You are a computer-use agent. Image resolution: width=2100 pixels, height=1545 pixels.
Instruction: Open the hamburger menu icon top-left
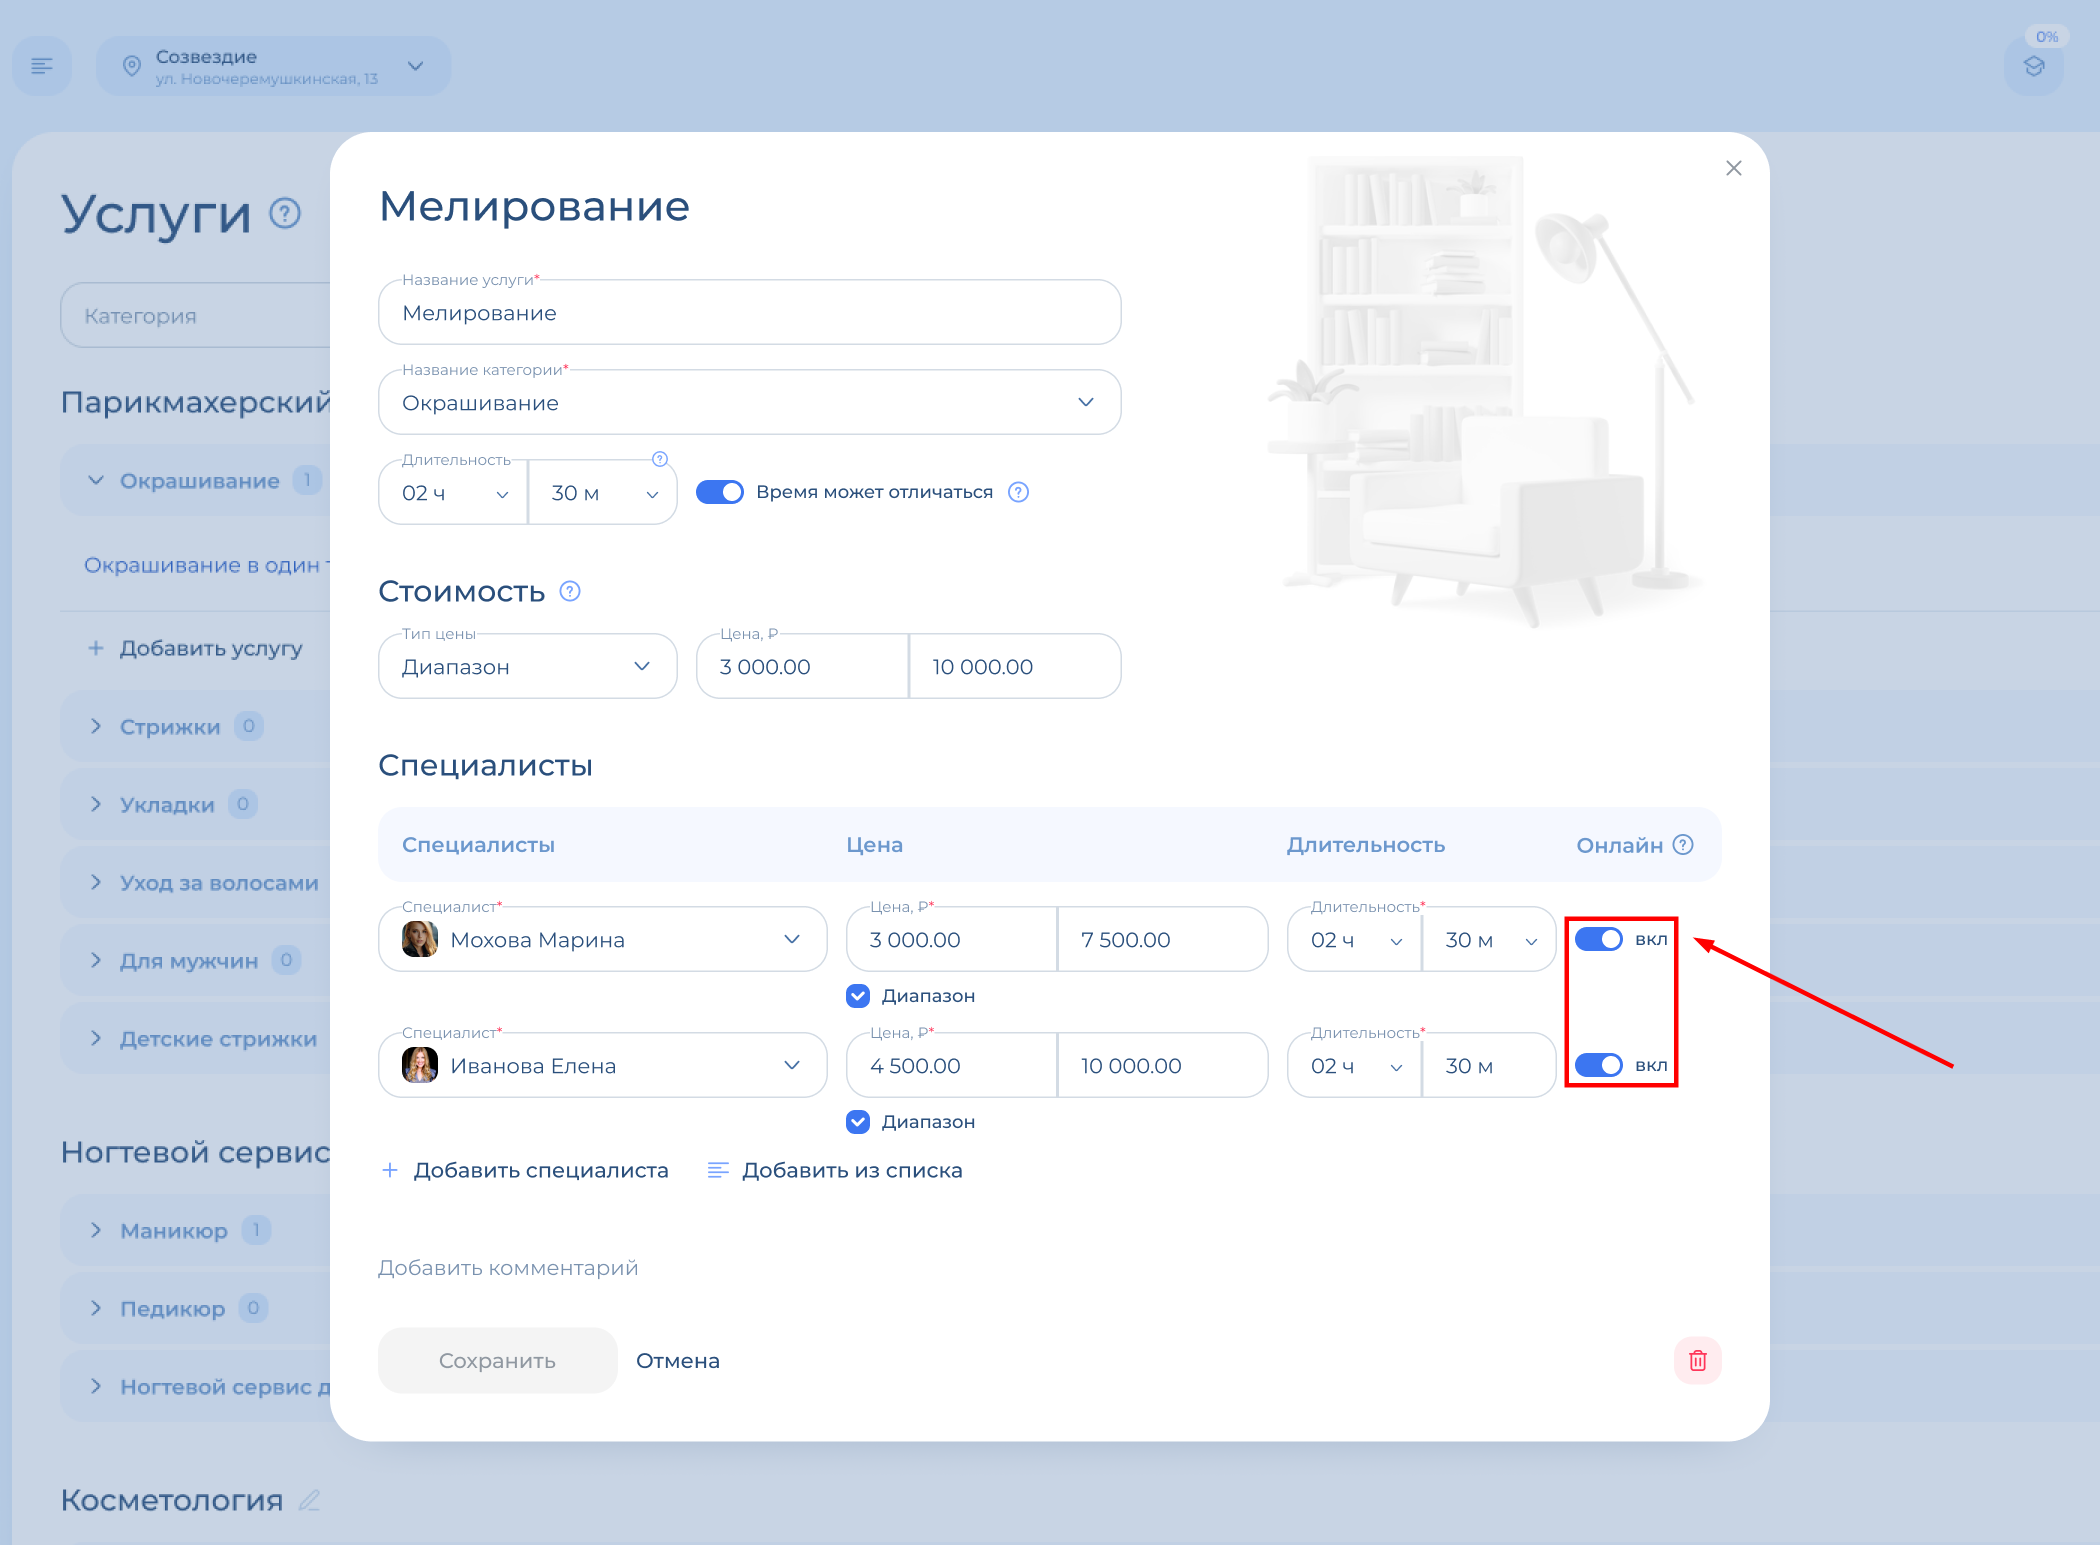[42, 66]
